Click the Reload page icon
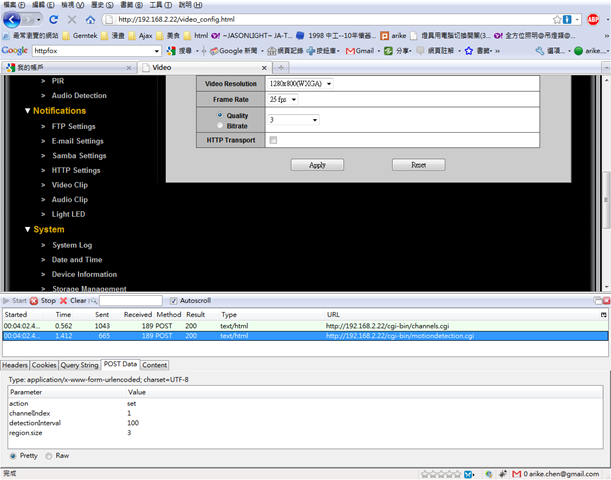This screenshot has width=611, height=480. coord(54,19)
